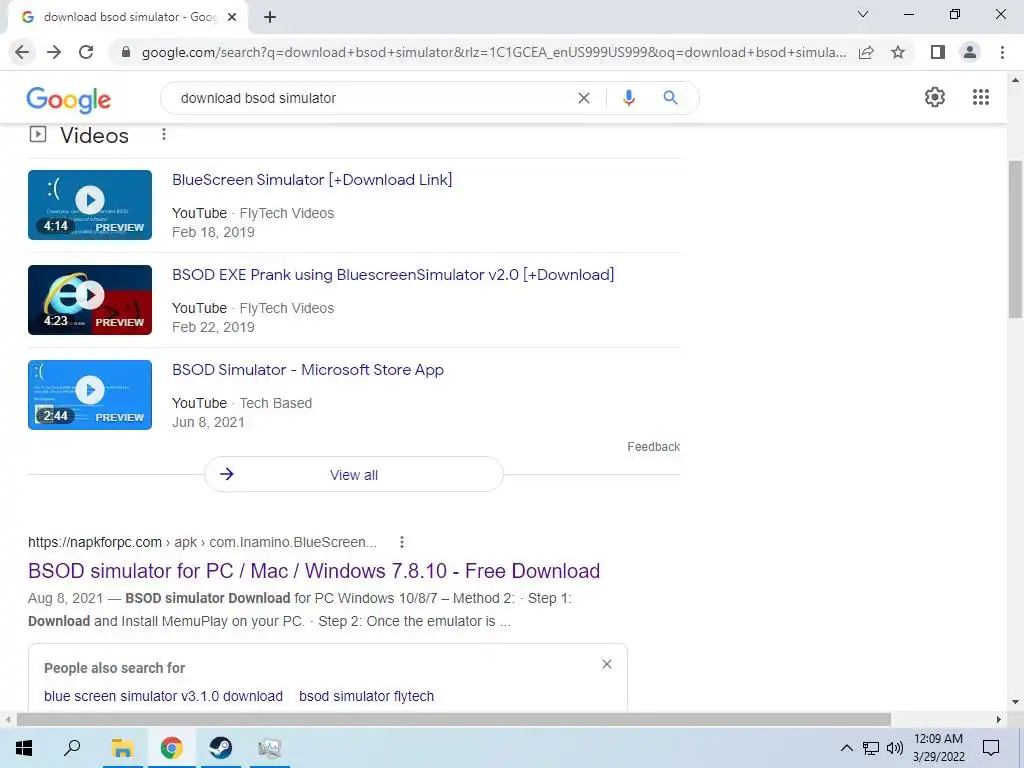1024x768 pixels.
Task: Reload the current page
Action: (86, 52)
